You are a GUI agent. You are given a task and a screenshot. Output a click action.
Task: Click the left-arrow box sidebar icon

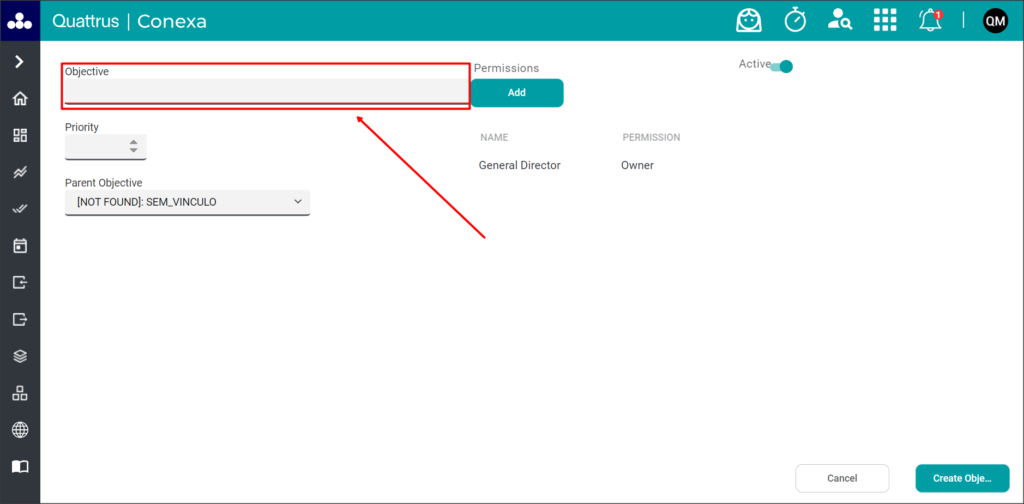point(20,283)
